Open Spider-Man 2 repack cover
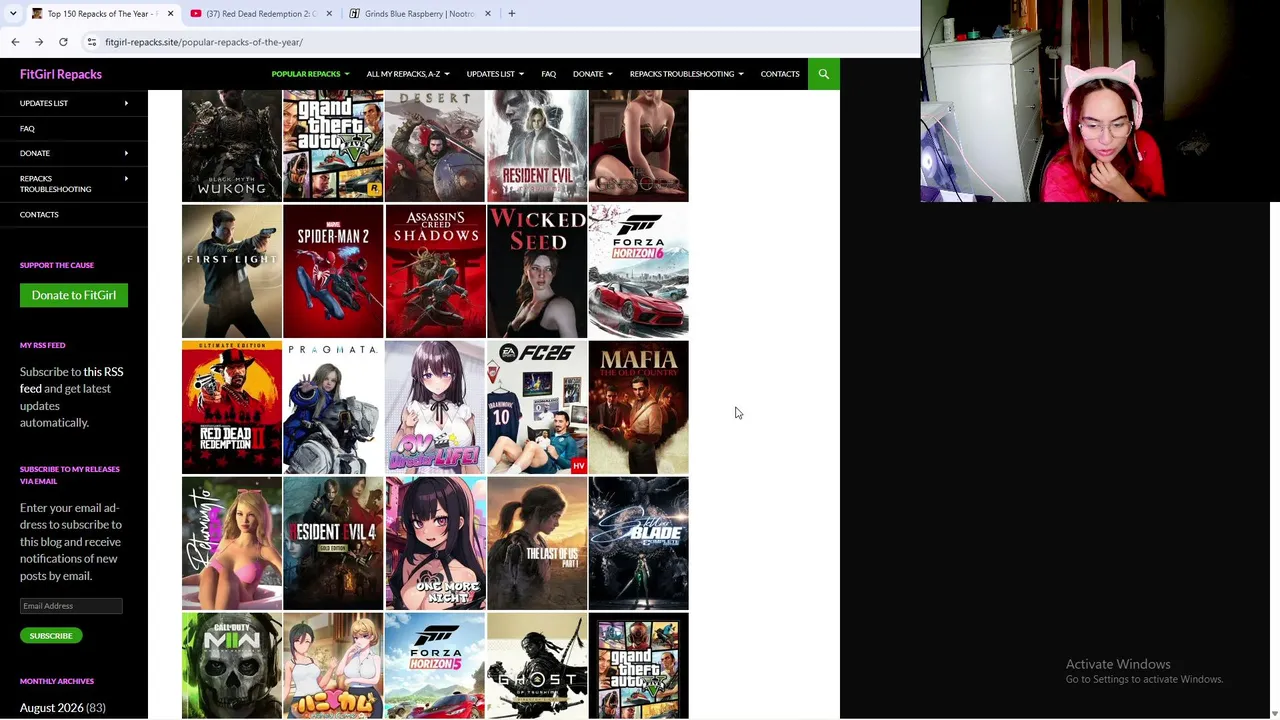This screenshot has width=1280, height=720. point(334,272)
